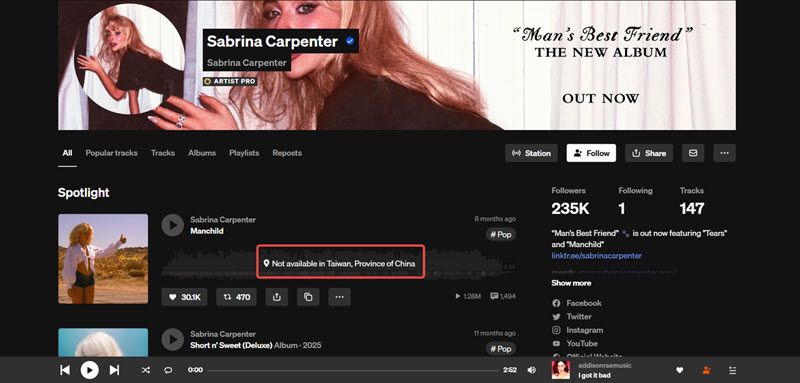Skip to the next track in player
The height and width of the screenshot is (383, 800).
pyautogui.click(x=114, y=370)
